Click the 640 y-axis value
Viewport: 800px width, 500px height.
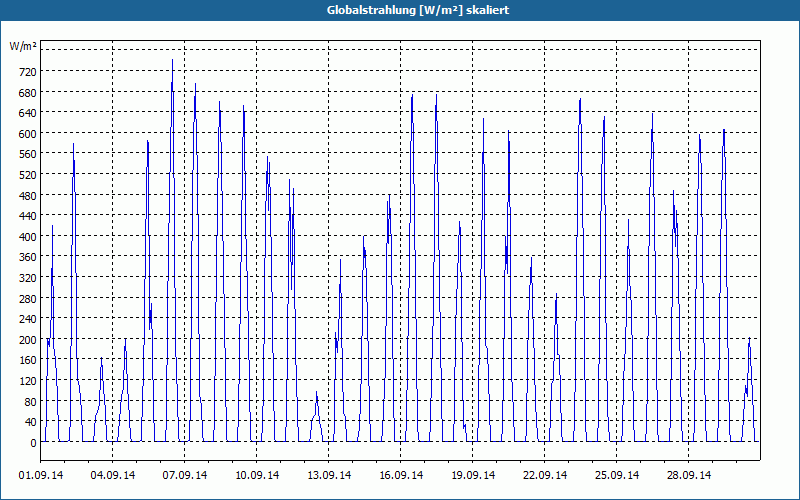pyautogui.click(x=27, y=113)
